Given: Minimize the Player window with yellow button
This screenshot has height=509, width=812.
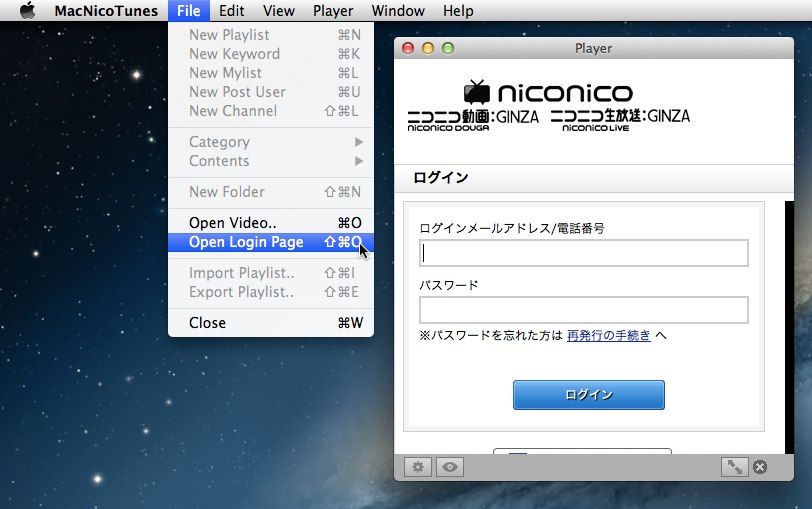Looking at the screenshot, I should tap(428, 48).
